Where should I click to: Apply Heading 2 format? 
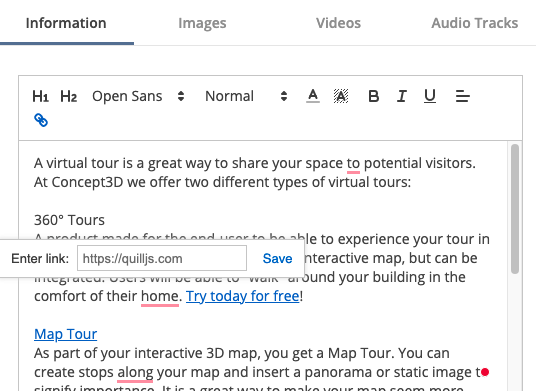[x=68, y=96]
